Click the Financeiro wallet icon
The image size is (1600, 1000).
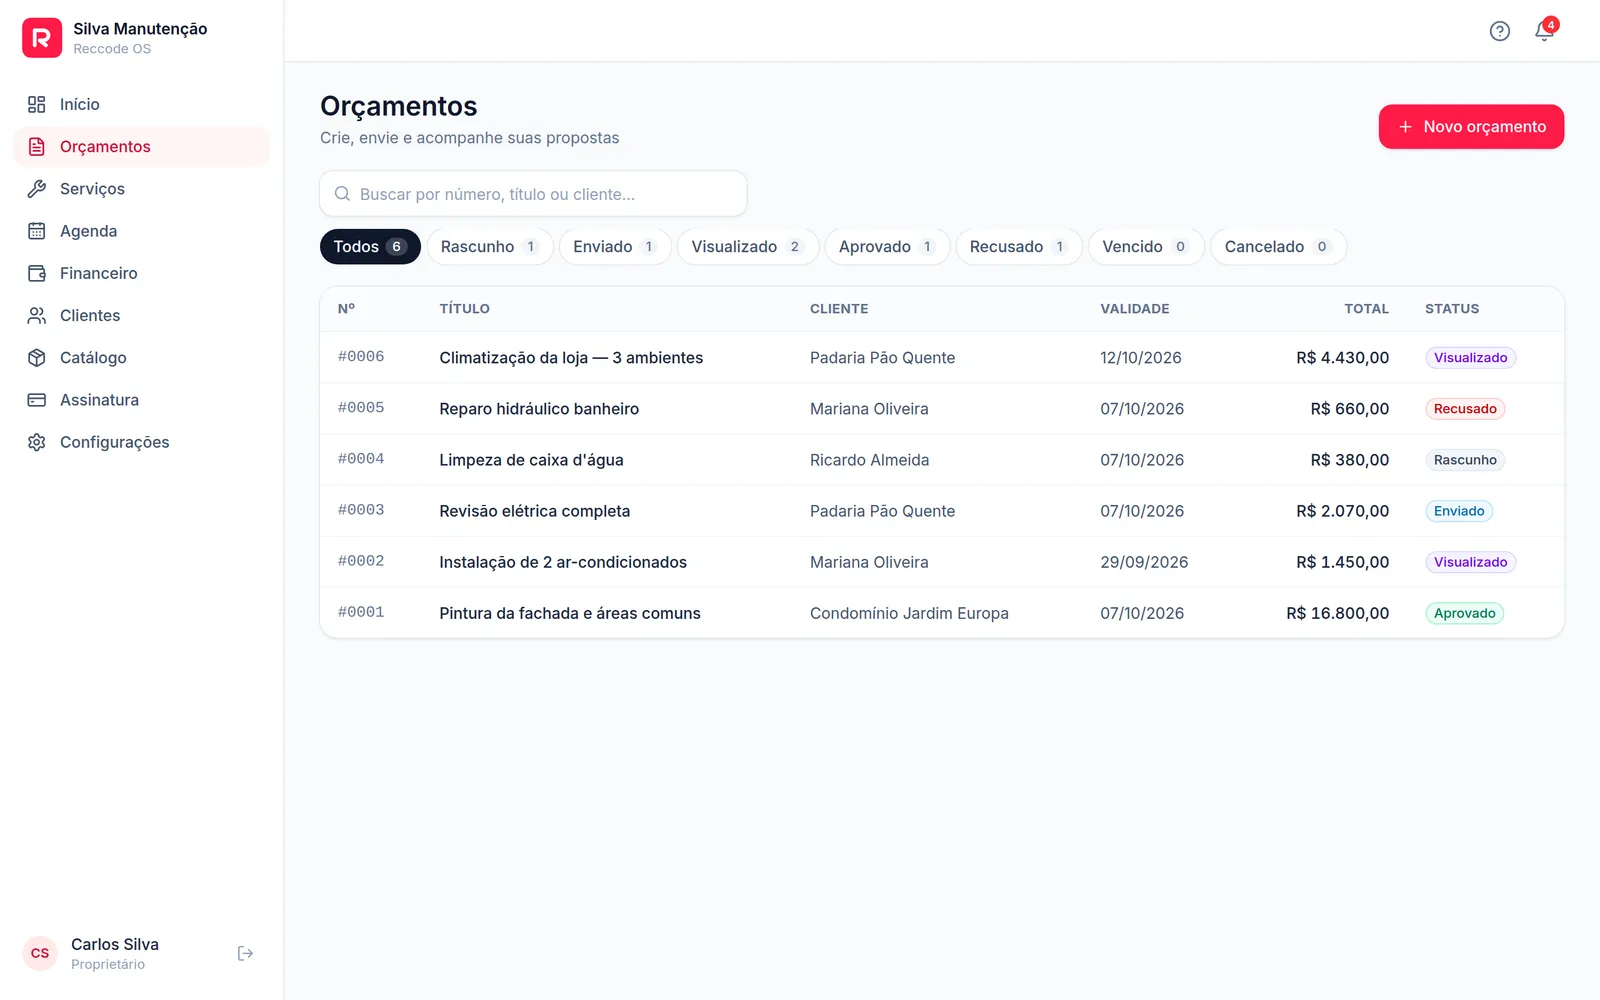(37, 273)
